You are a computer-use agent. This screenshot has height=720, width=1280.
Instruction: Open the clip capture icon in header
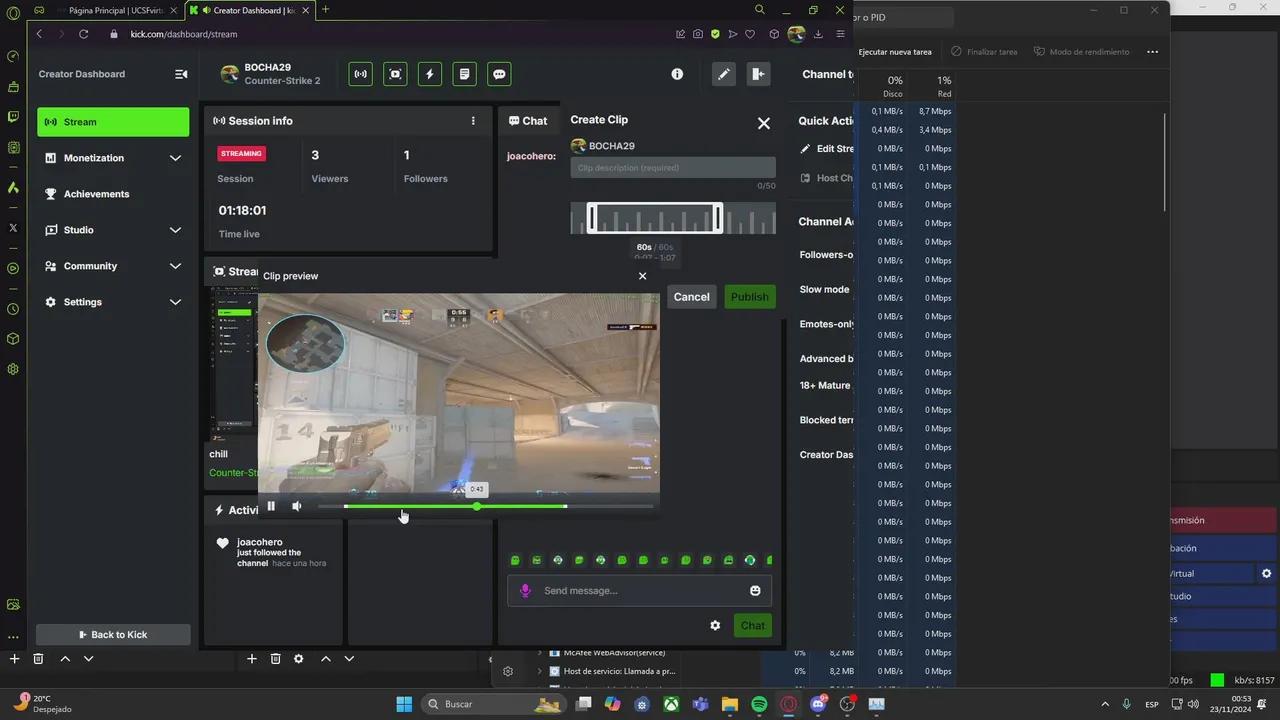[x=395, y=74]
